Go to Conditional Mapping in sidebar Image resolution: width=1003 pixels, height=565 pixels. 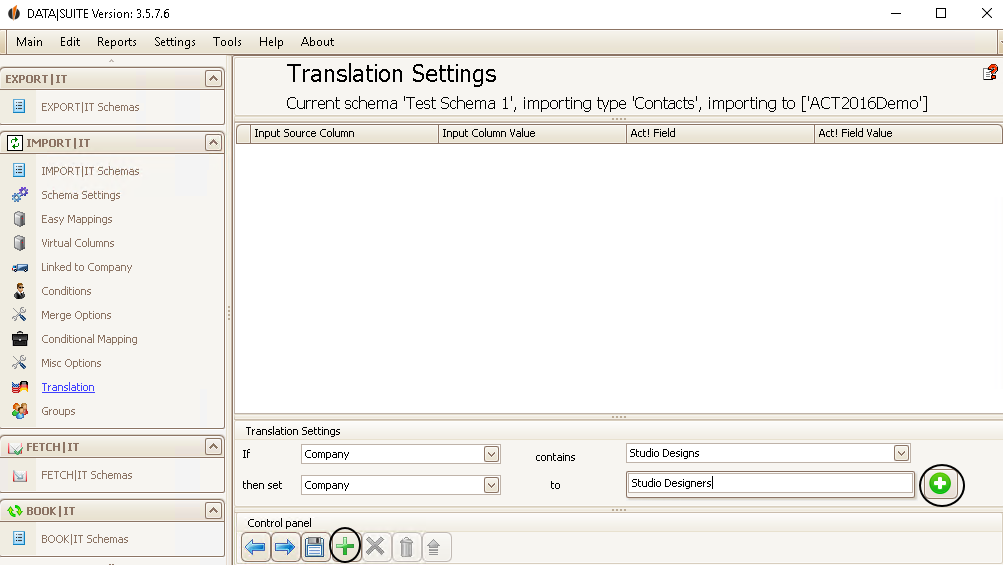tap(90, 339)
